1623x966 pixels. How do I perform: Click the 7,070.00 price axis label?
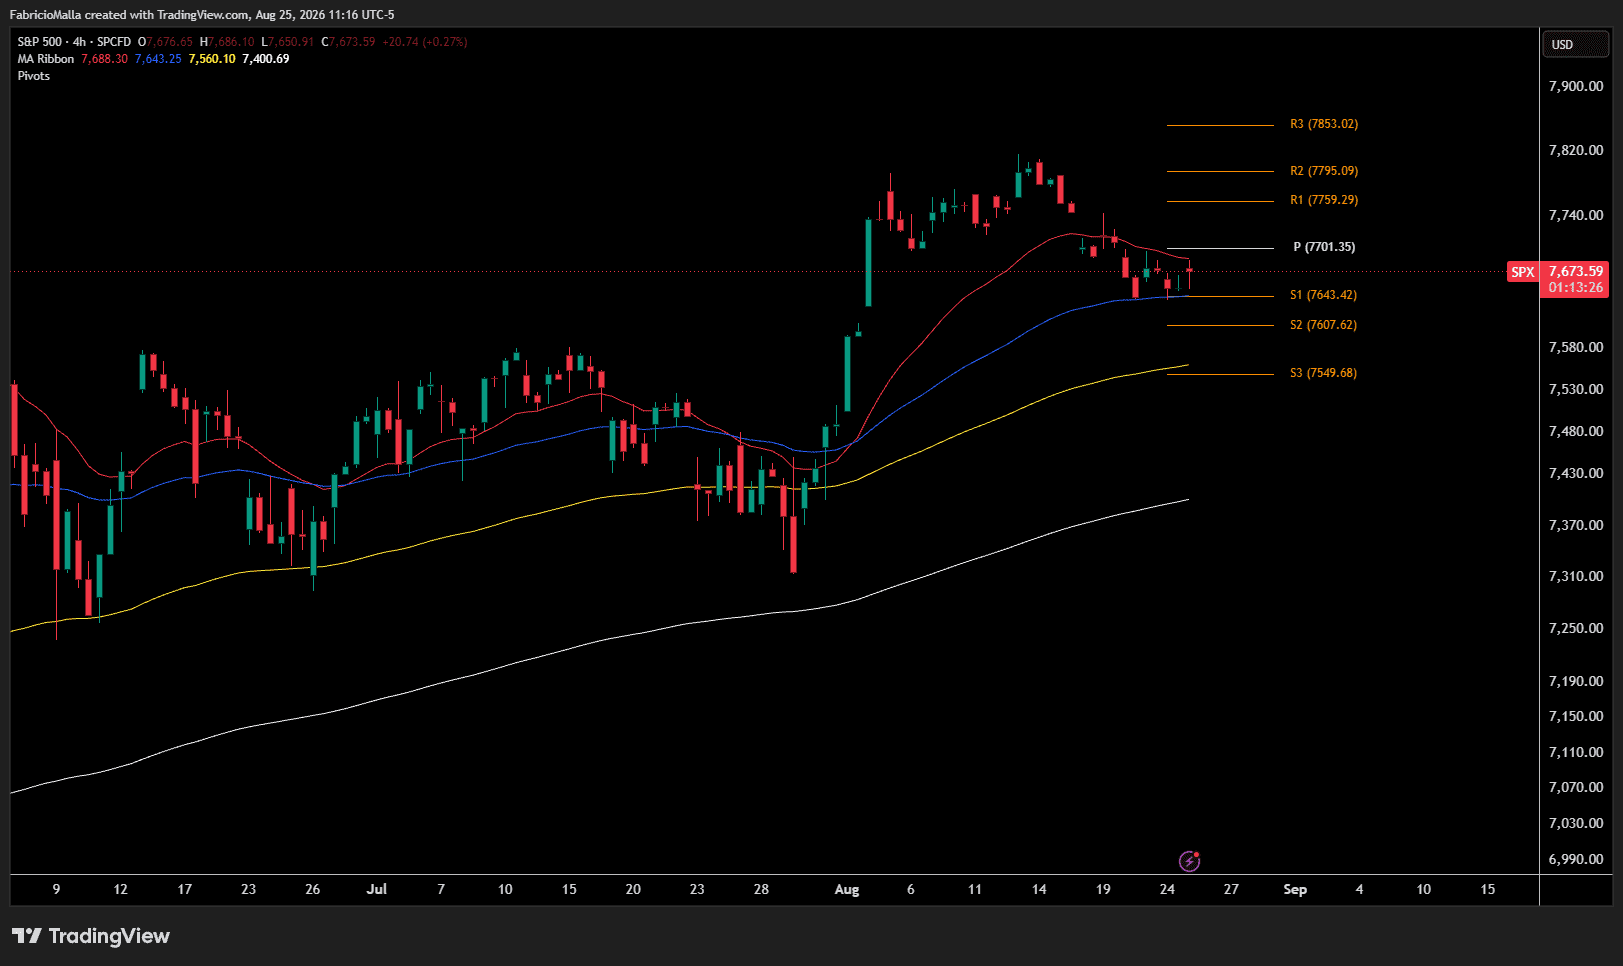coord(1576,787)
